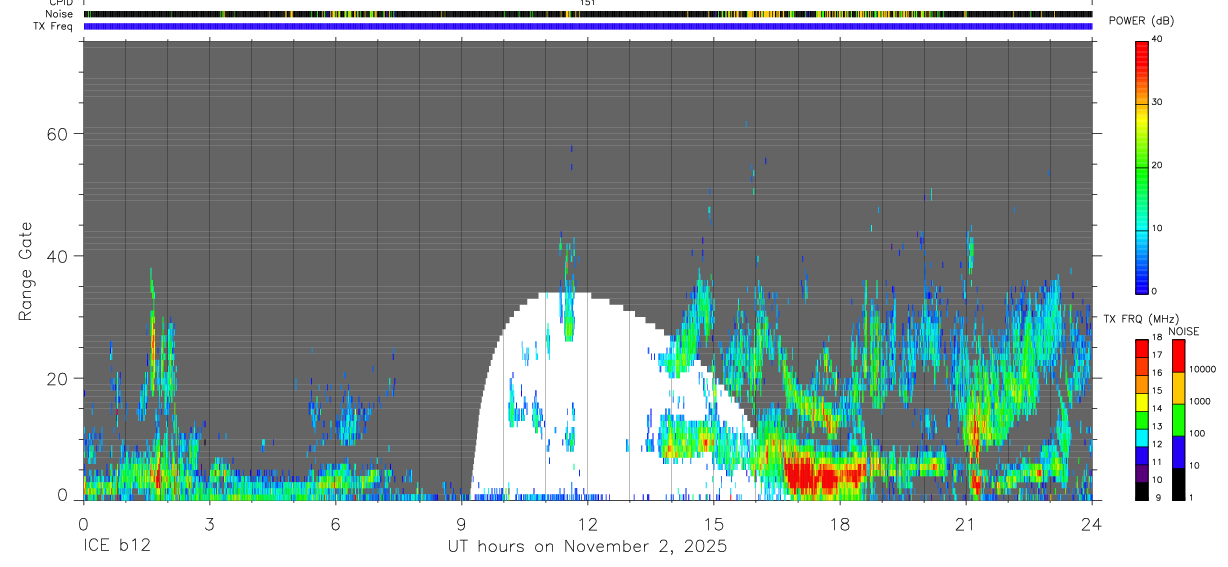Viewport: 1228px width, 567px height.
Task: Click the '3' tick on the UT hours axis
Action: [x=209, y=524]
